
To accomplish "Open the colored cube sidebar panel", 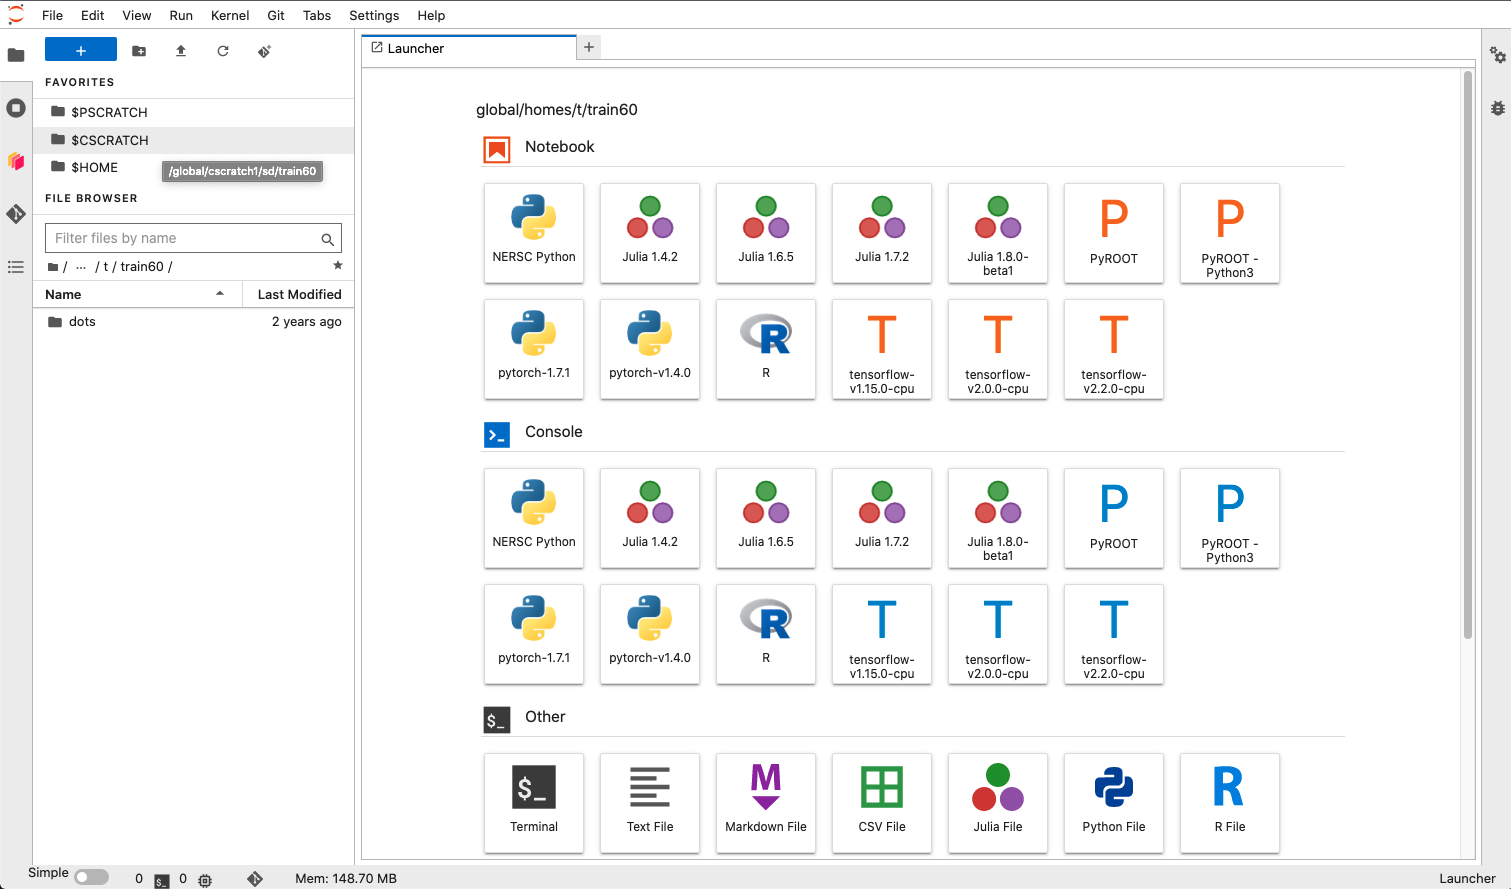I will point(16,161).
